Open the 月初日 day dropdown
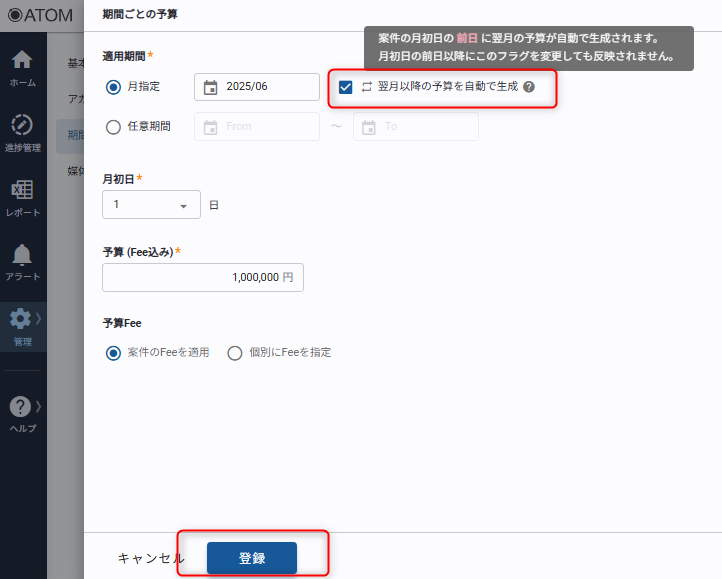722x579 pixels. [151, 205]
